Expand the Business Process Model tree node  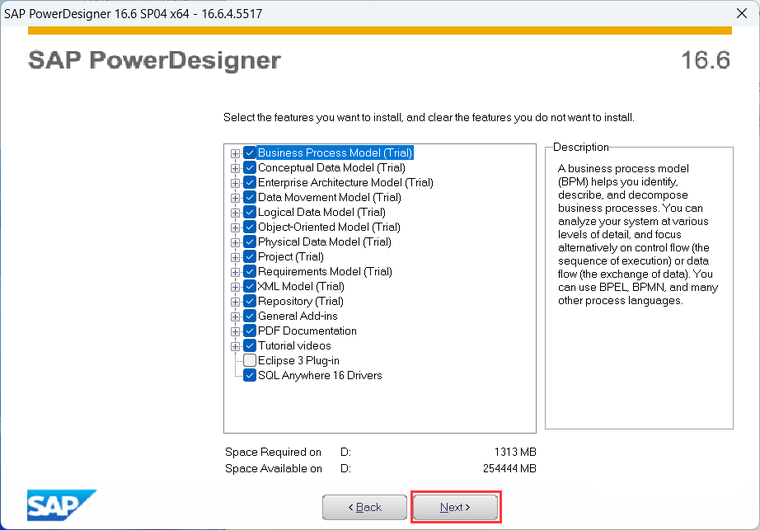point(235,154)
